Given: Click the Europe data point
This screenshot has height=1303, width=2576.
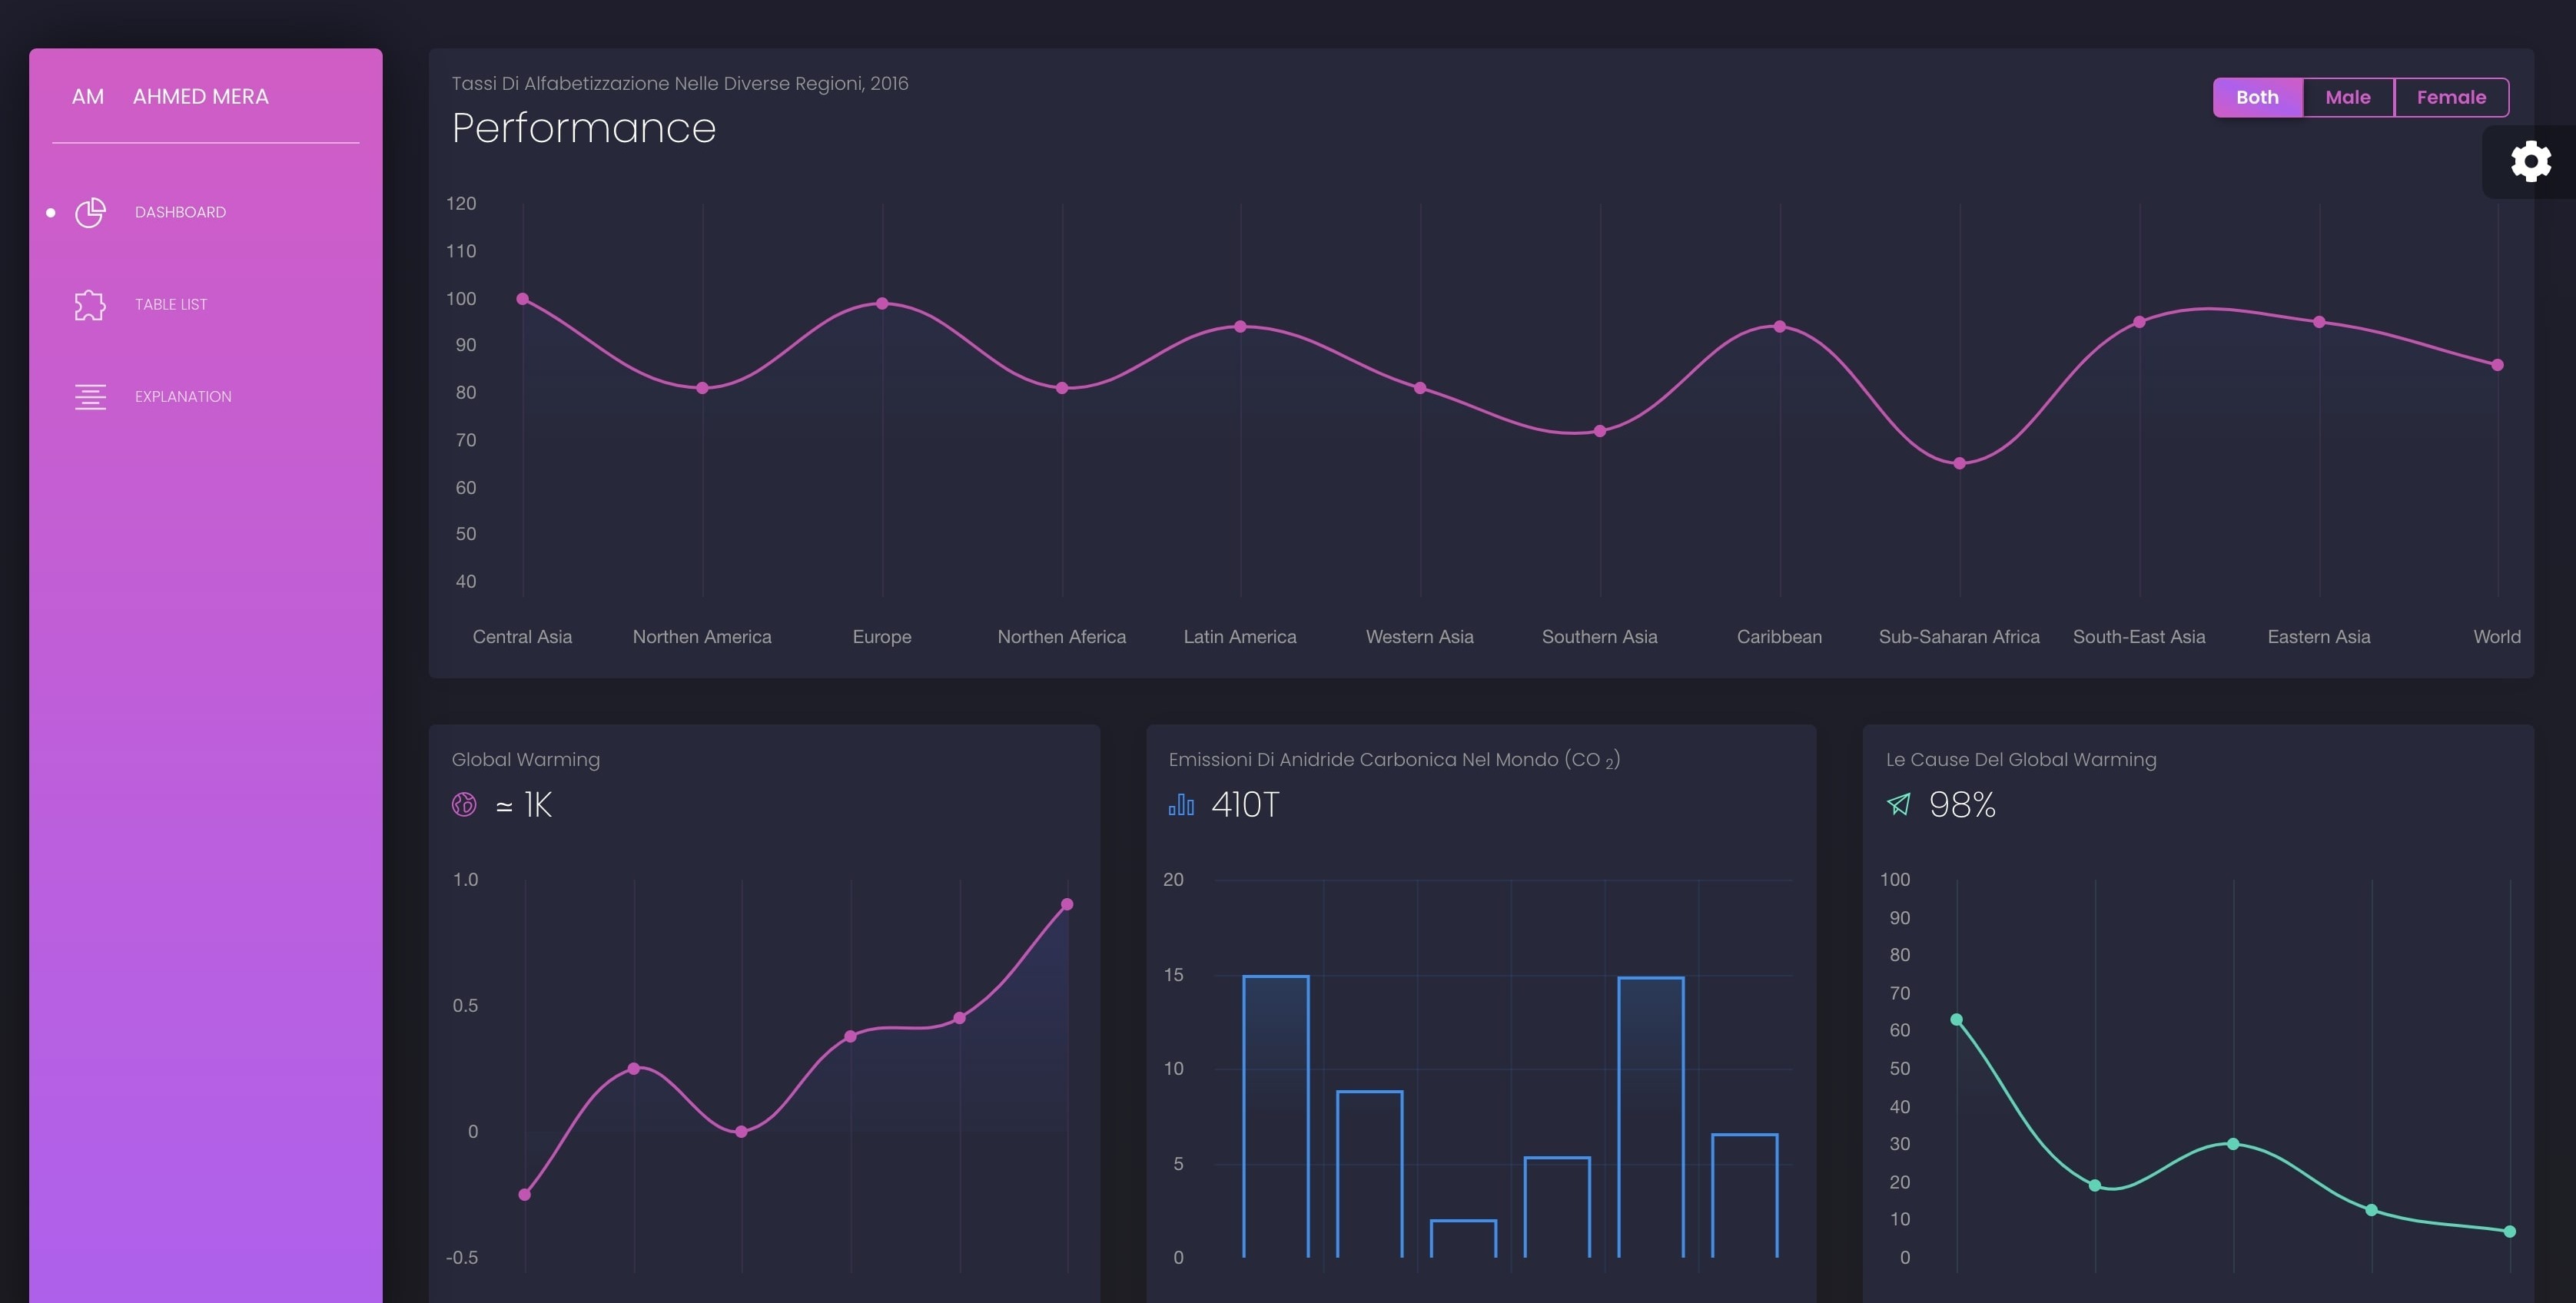Looking at the screenshot, I should (x=882, y=303).
